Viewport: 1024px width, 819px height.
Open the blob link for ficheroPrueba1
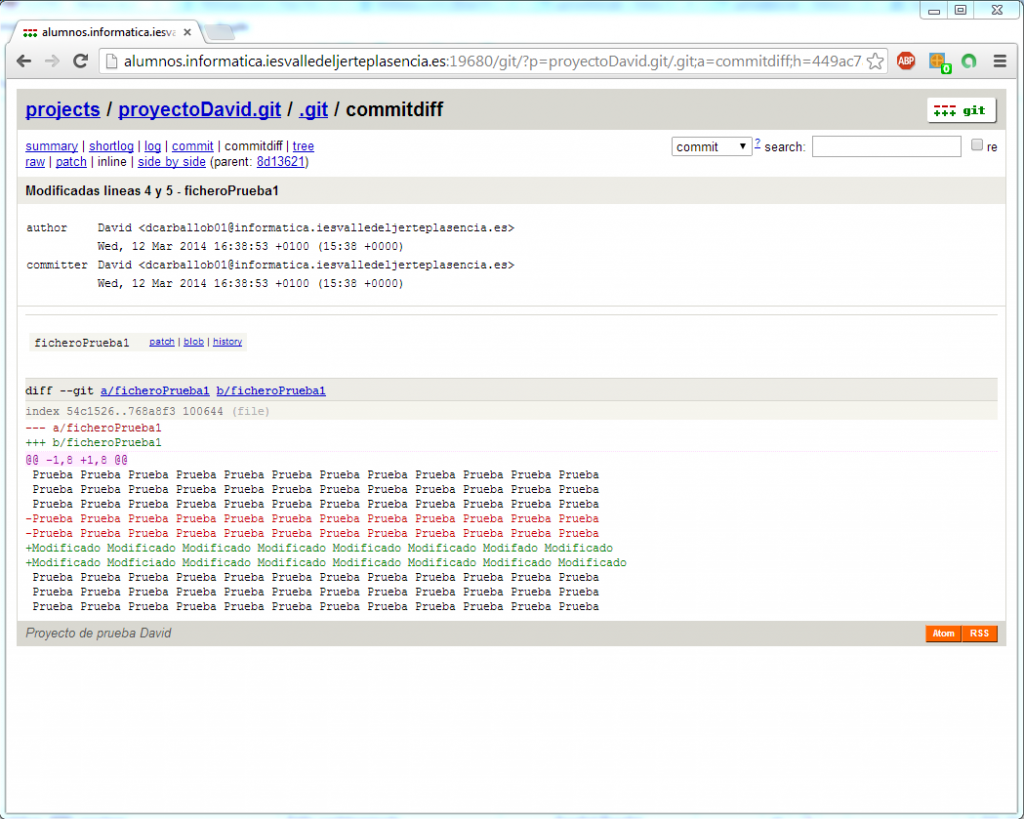(193, 342)
